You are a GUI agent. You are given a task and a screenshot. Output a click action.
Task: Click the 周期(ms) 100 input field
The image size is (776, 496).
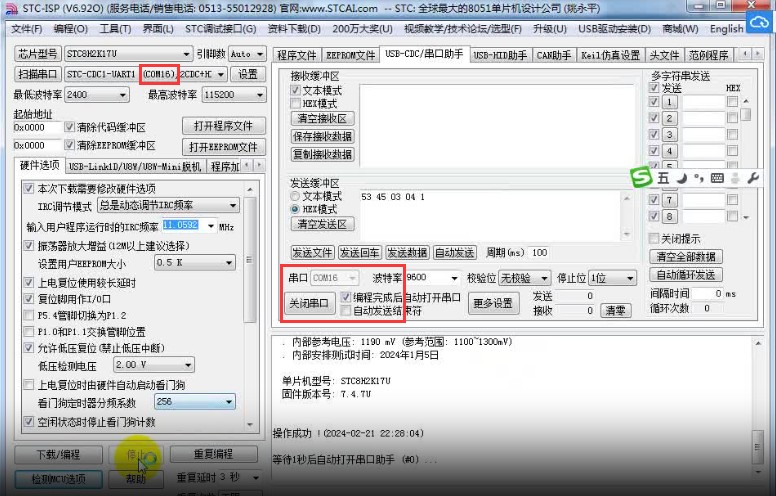pyautogui.click(x=540, y=253)
